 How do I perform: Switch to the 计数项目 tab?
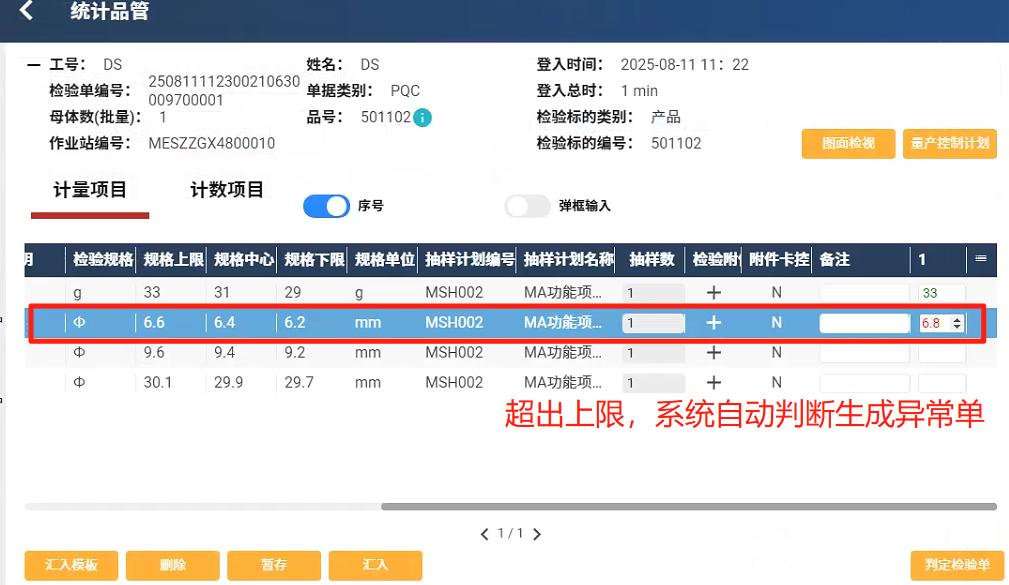coord(227,190)
